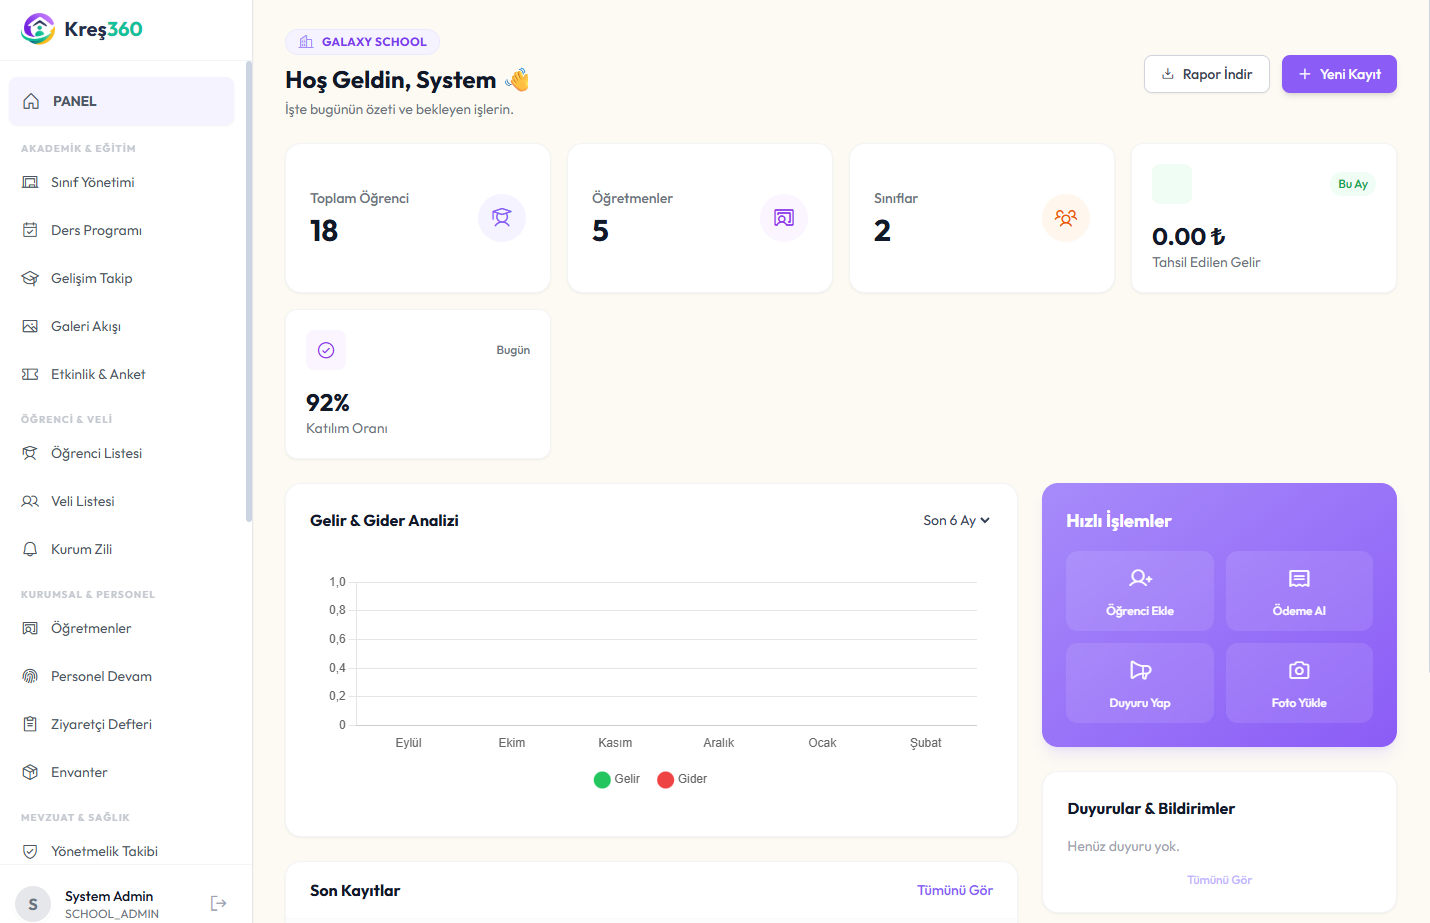Open the Ödeme Al quick action
Screen dimensions: 1430x923
tap(1298, 591)
